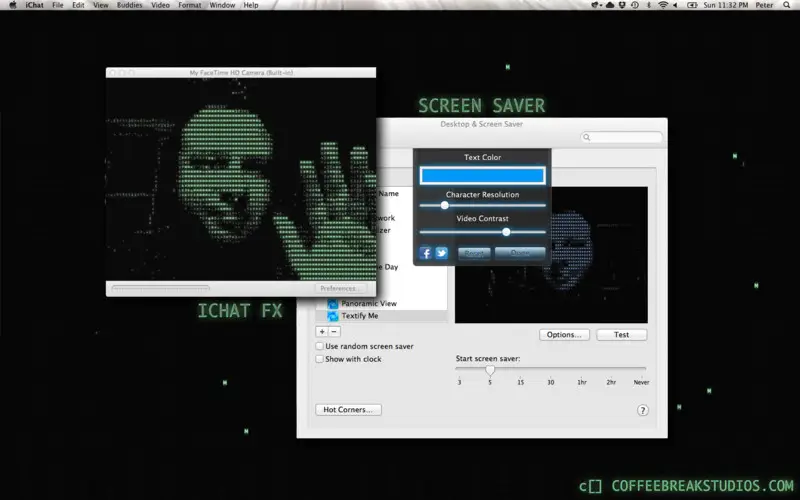Click the Test button
The image size is (800, 500).
[621, 335]
